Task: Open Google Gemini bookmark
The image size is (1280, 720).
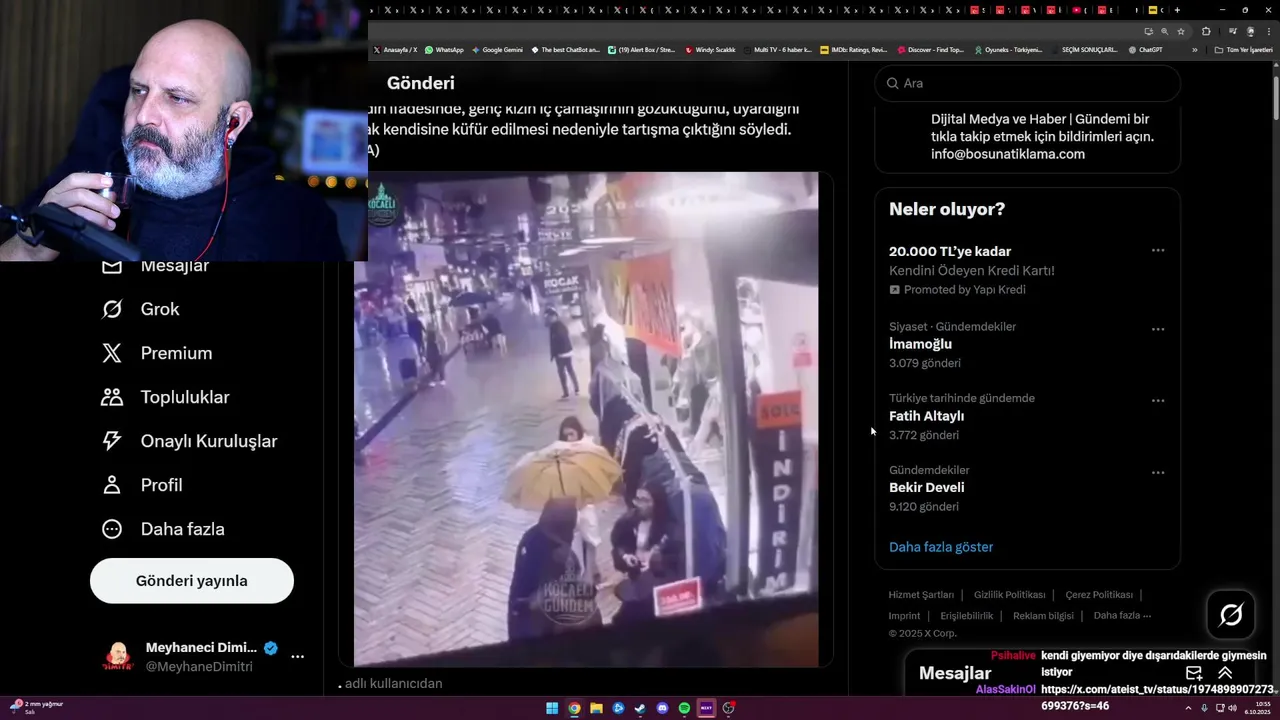Action: click(497, 49)
